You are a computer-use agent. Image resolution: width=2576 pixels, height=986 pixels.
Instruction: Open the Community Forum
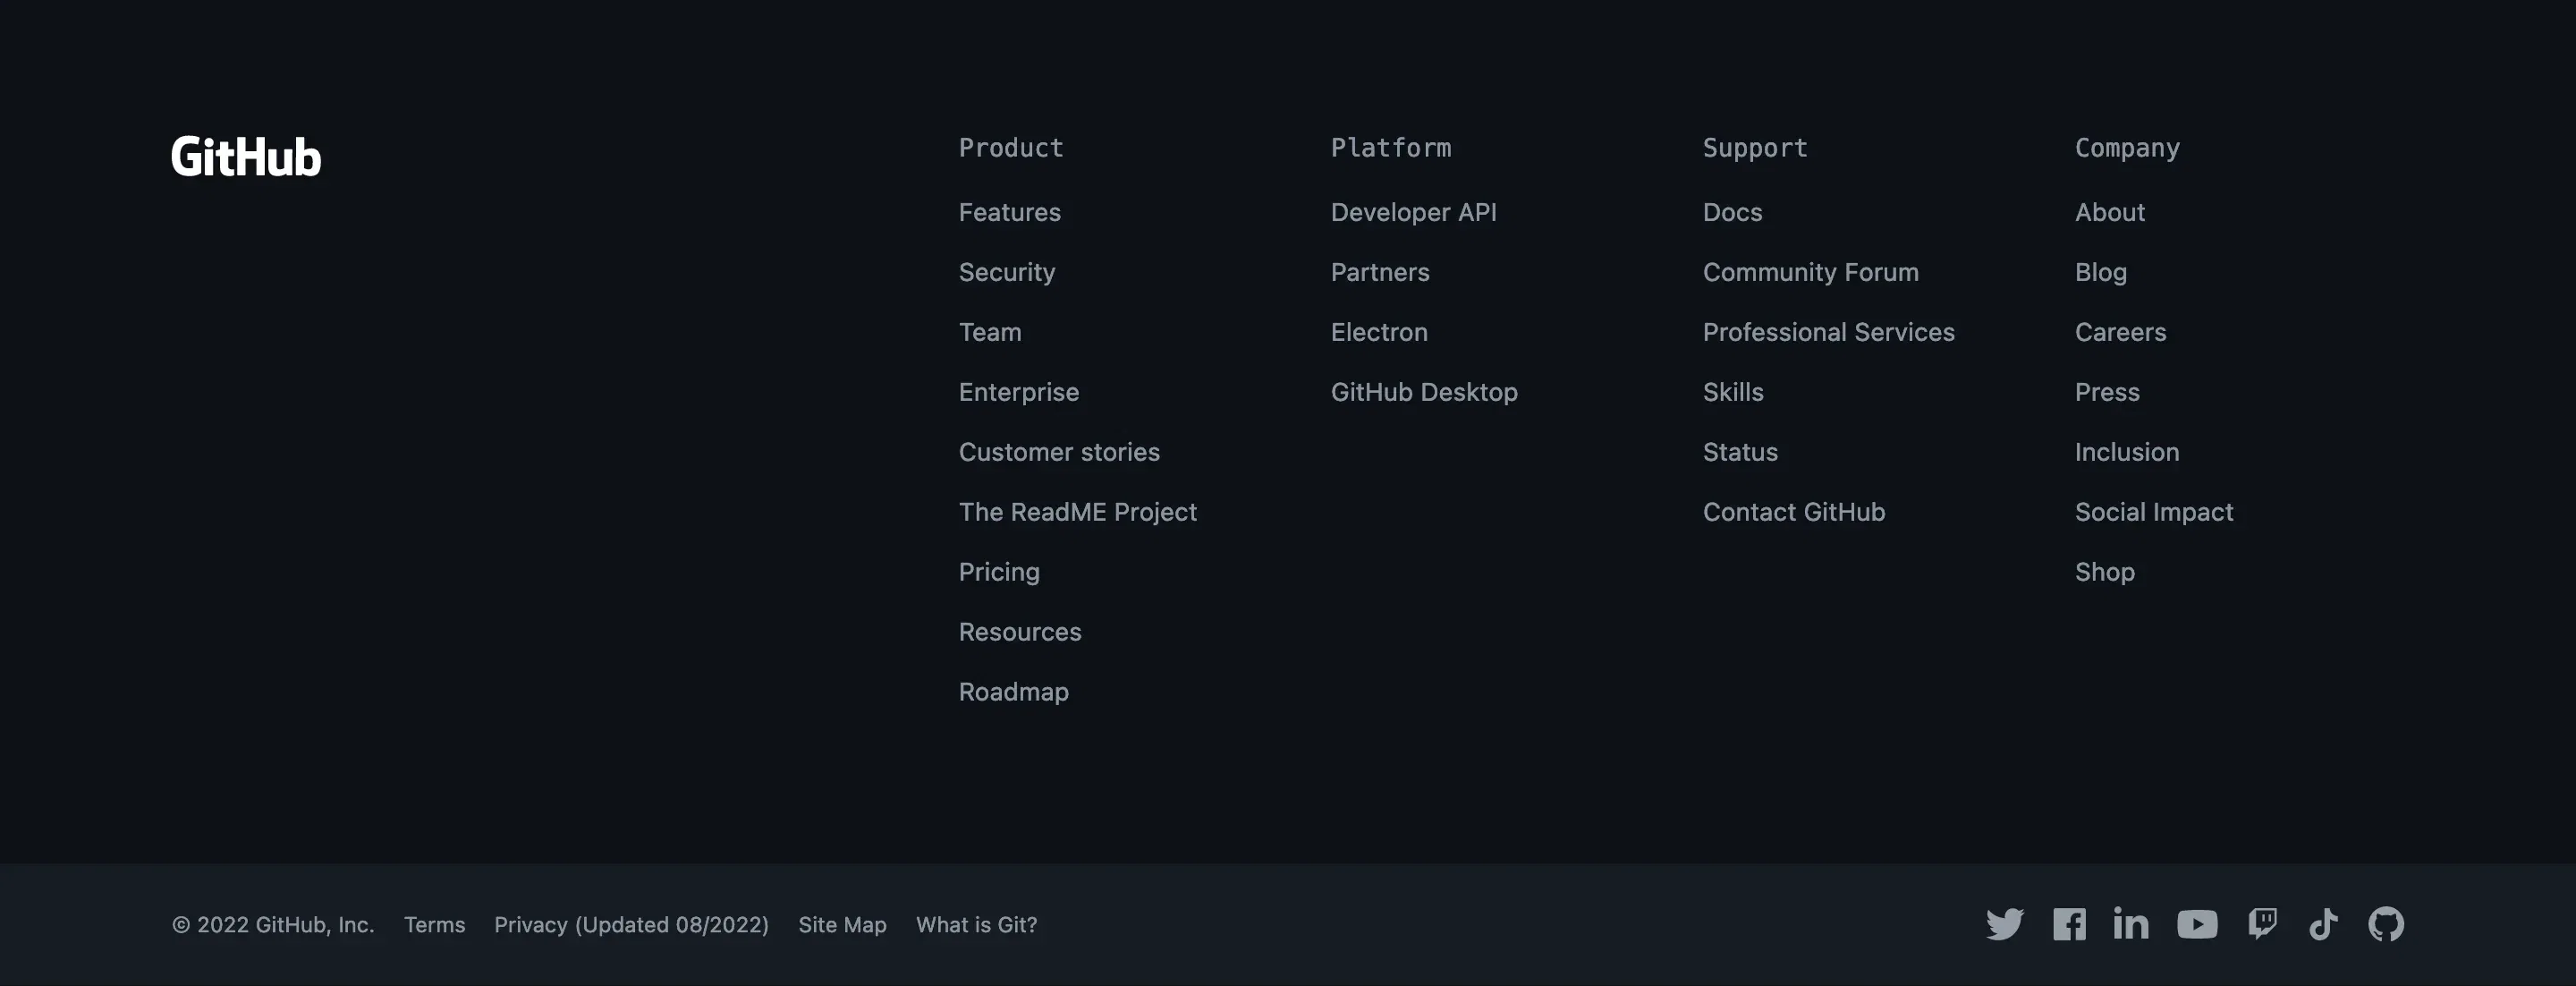(1811, 271)
